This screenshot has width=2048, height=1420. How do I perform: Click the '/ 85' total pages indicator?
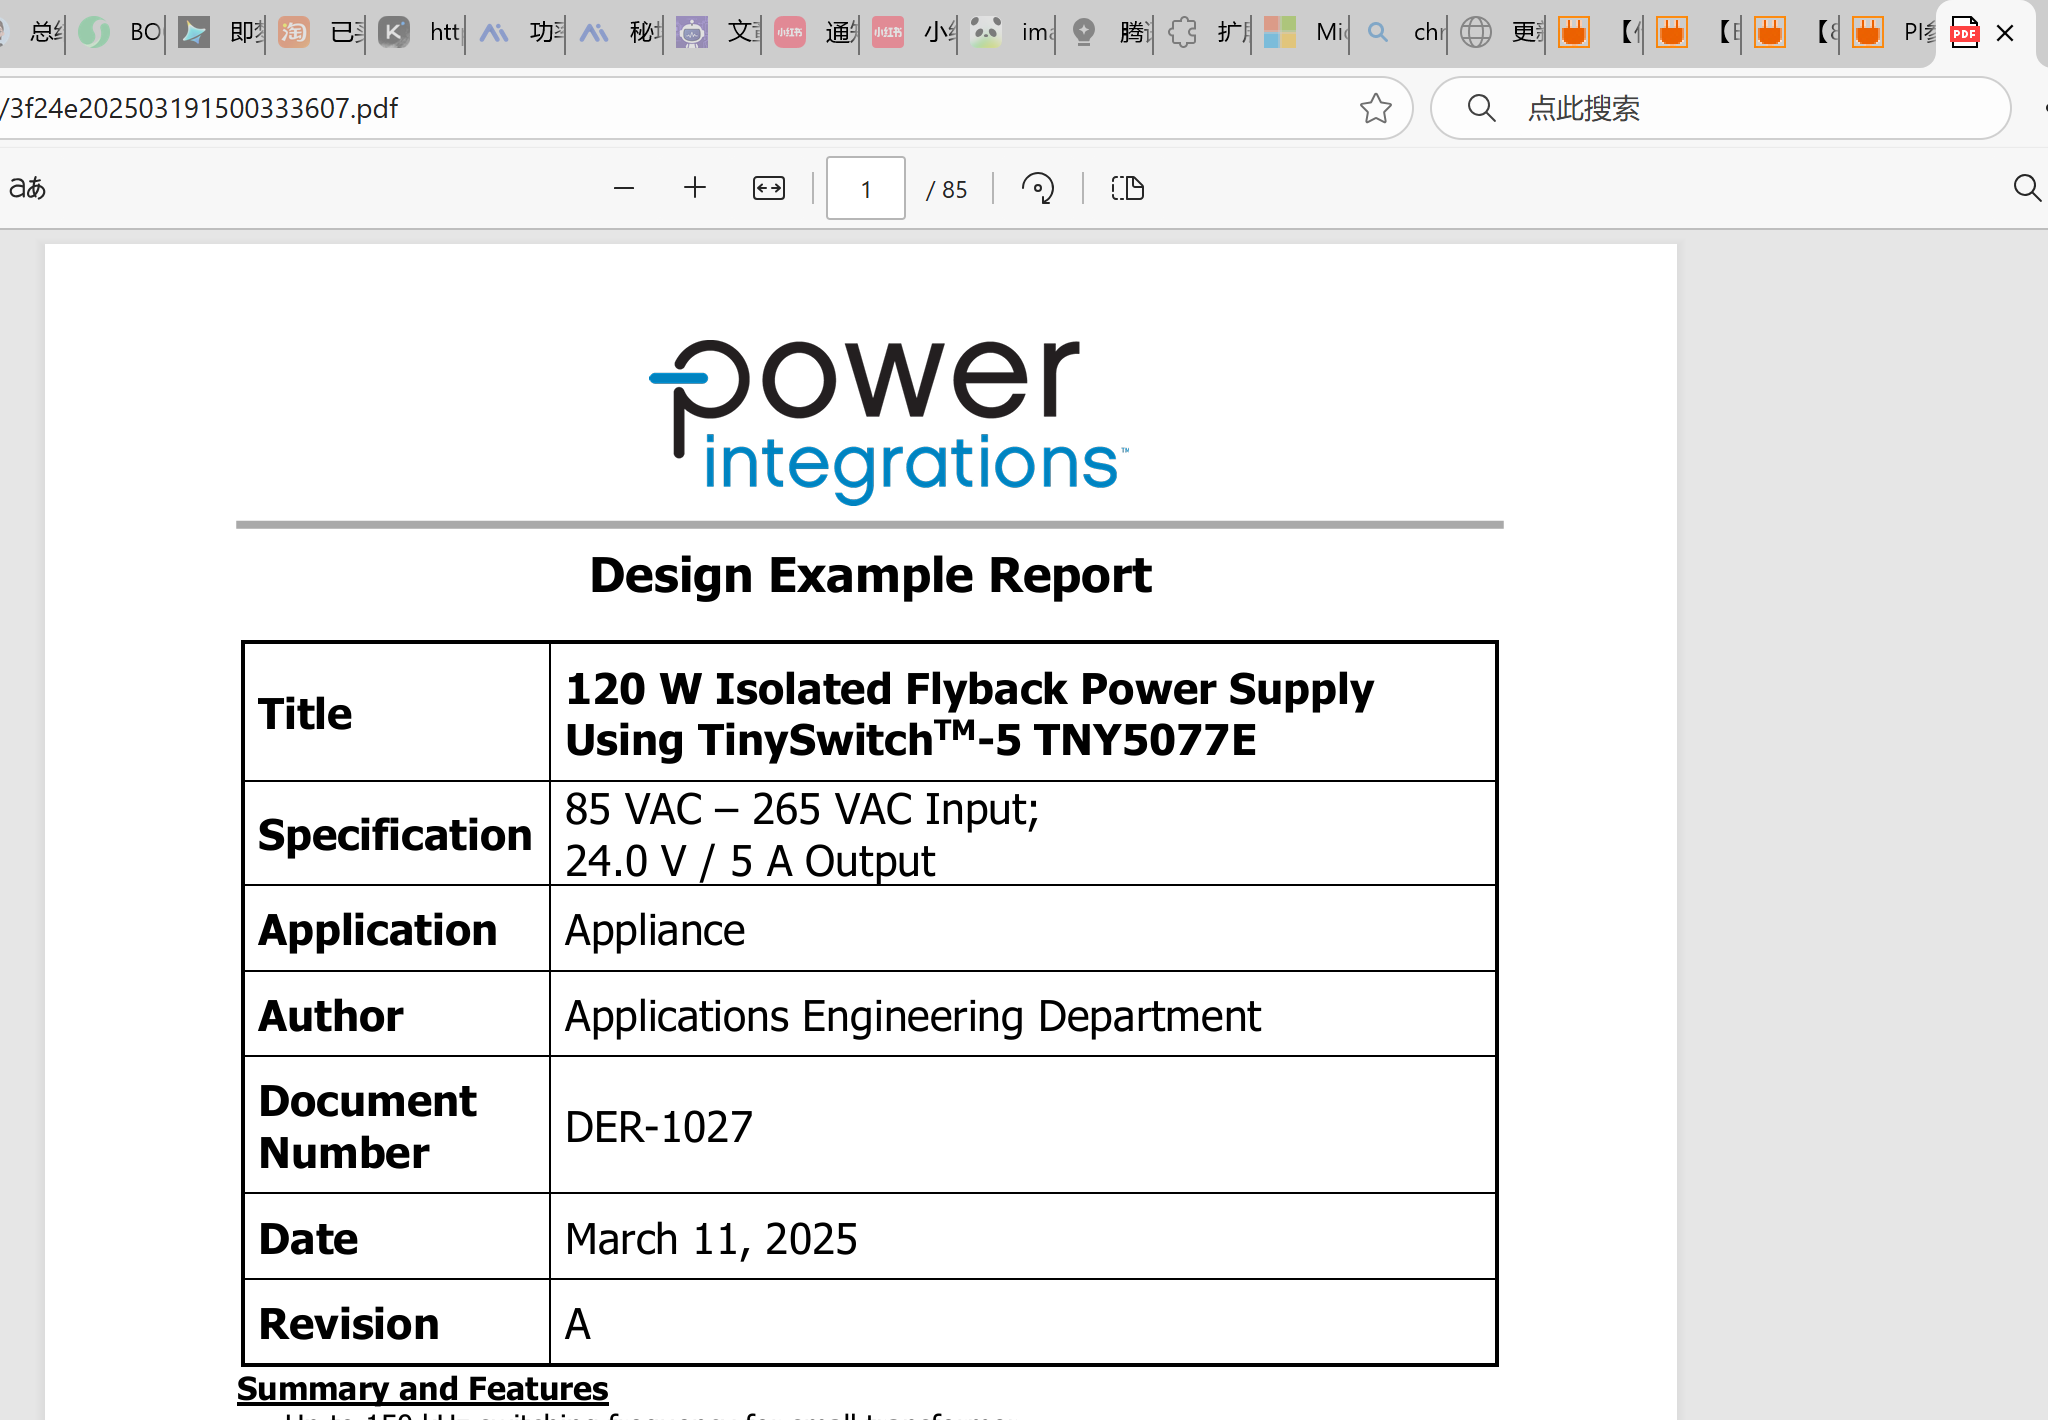point(946,189)
